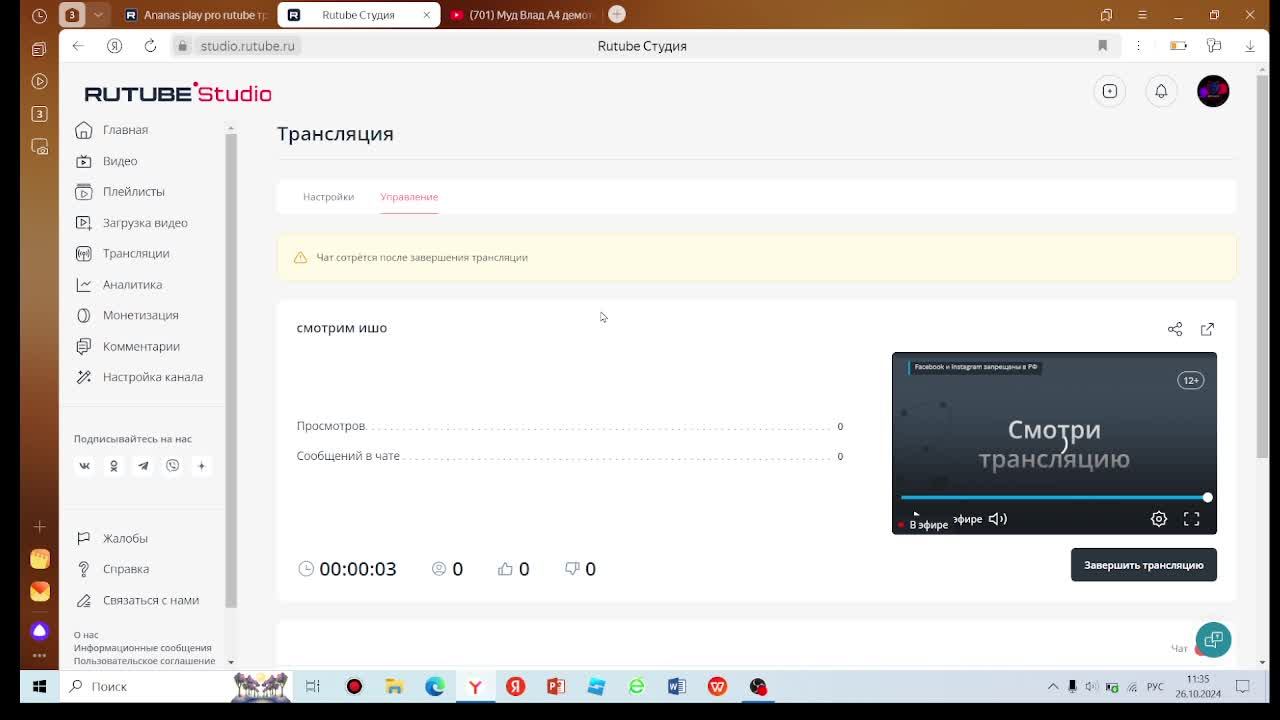The image size is (1280, 720).
Task: Open the user profile avatar
Action: [x=1213, y=91]
